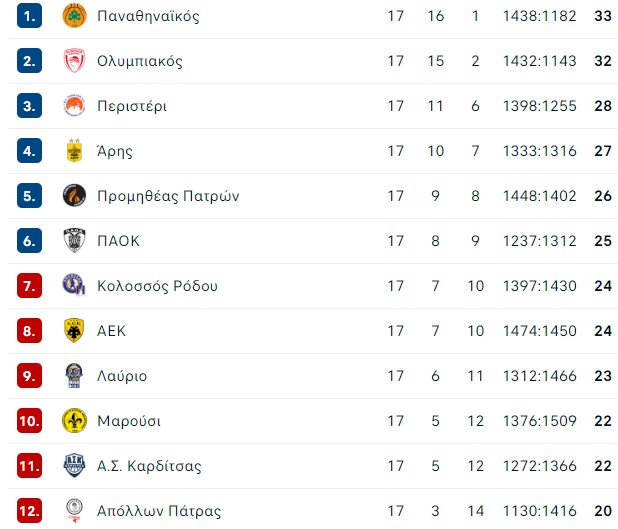The image size is (618, 529).
Task: Click the Α.Σ. Καρδίτσας shield logo
Action: [74, 466]
